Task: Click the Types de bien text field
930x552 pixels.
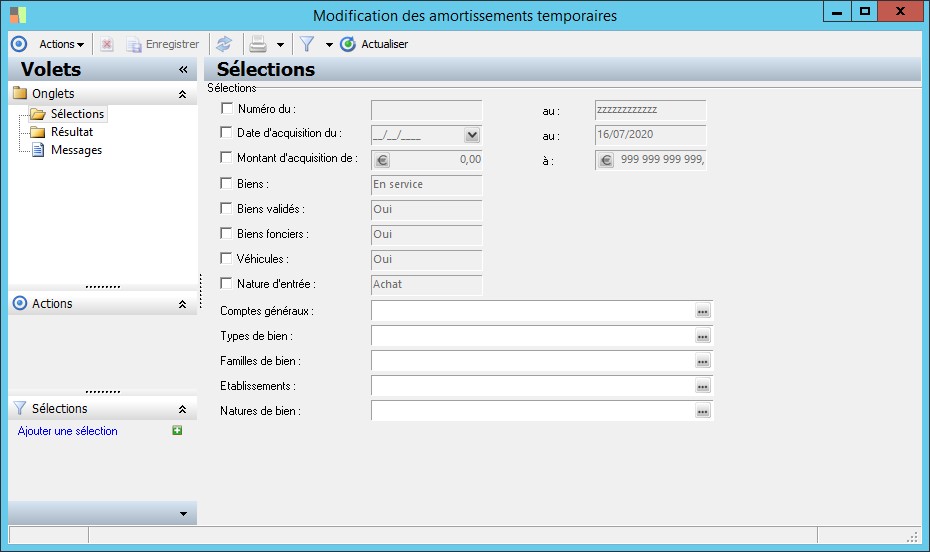Action: (x=533, y=336)
